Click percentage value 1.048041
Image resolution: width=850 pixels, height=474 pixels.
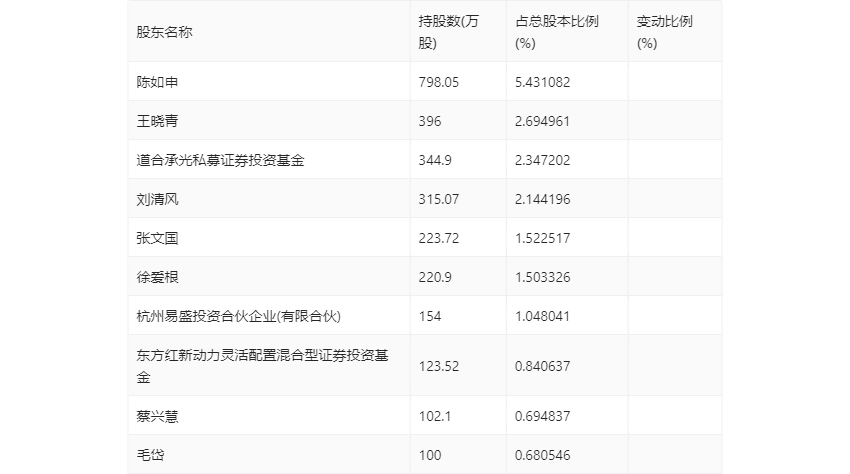click(543, 316)
